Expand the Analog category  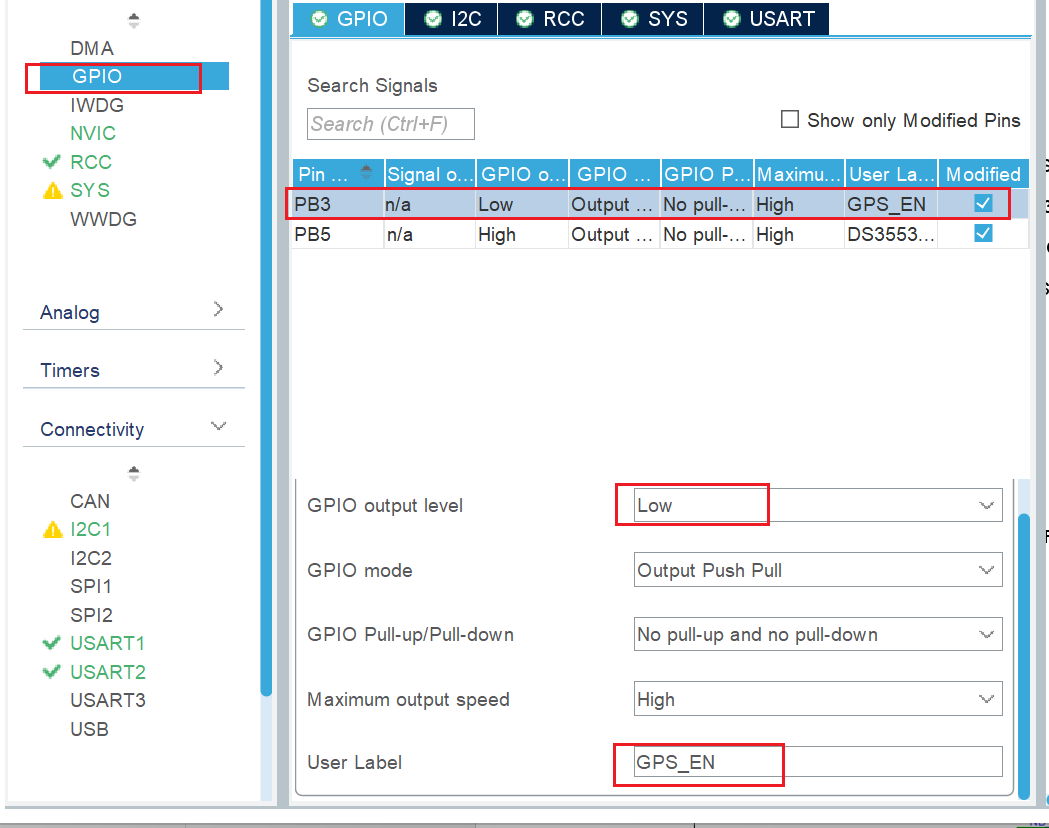tap(133, 312)
